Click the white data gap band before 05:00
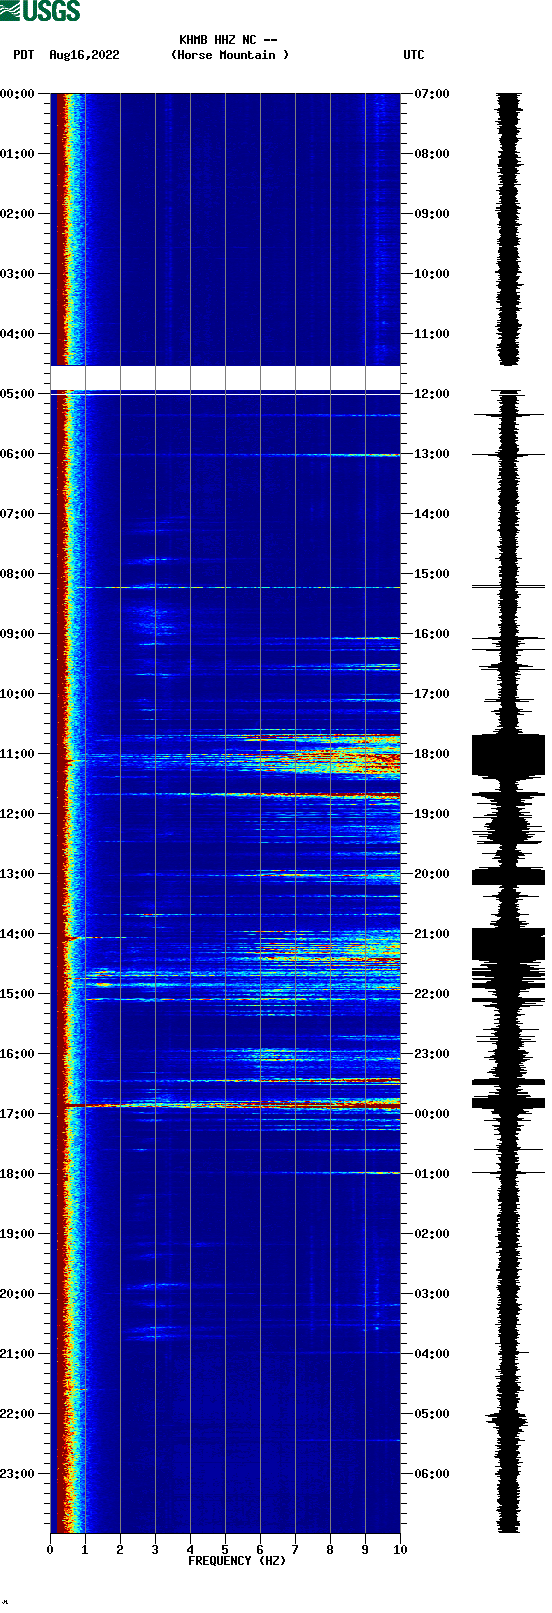Viewport: 552px width, 1613px height. click(x=225, y=378)
